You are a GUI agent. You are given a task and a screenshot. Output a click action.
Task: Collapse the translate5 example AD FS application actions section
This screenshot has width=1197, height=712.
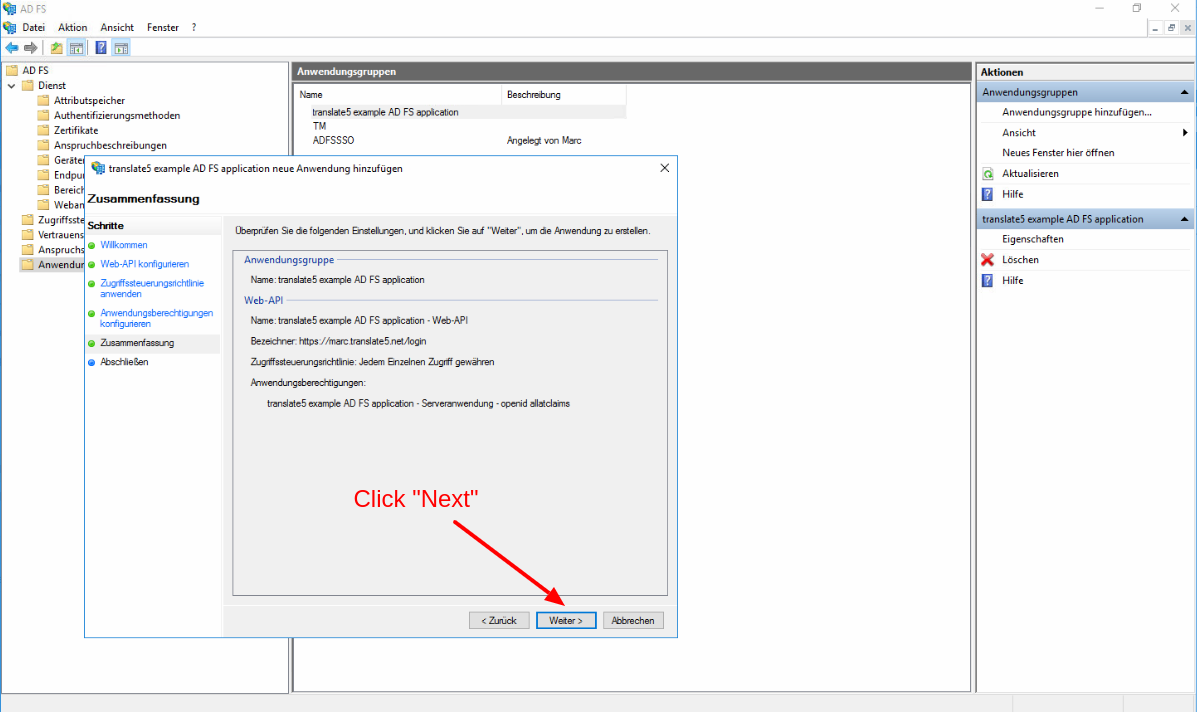(1184, 219)
